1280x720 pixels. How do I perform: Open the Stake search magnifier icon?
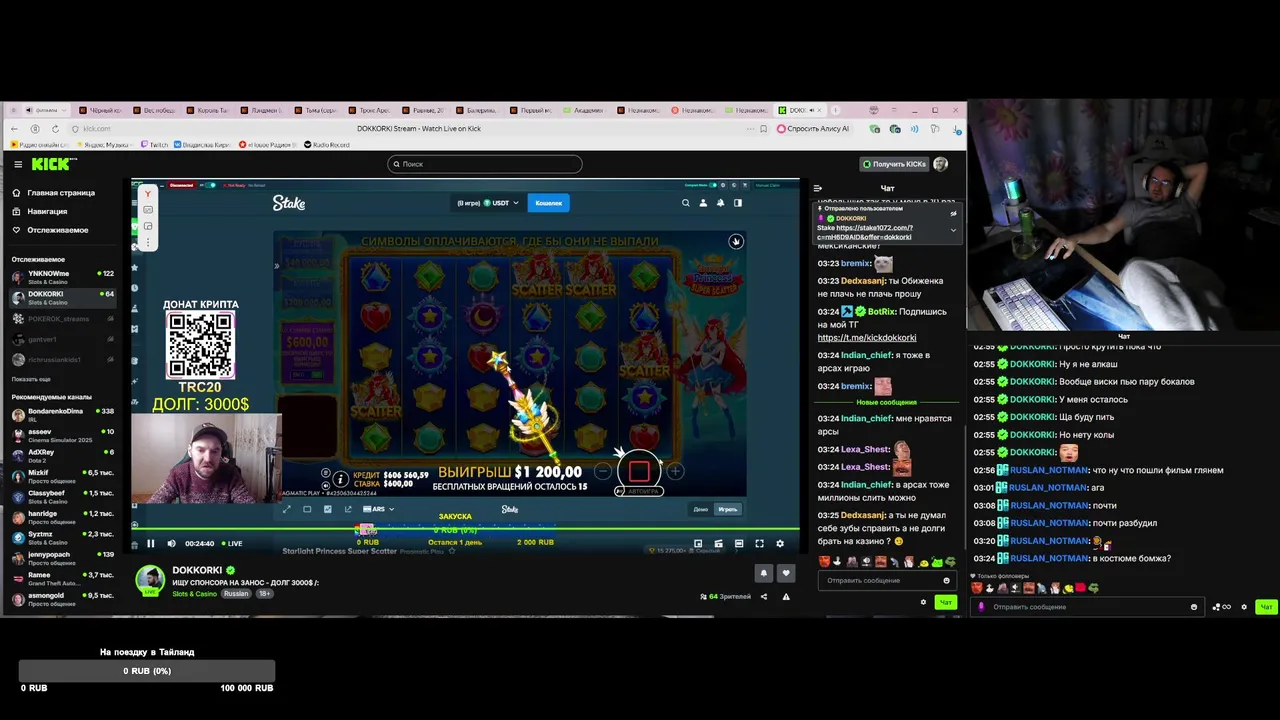coord(685,203)
